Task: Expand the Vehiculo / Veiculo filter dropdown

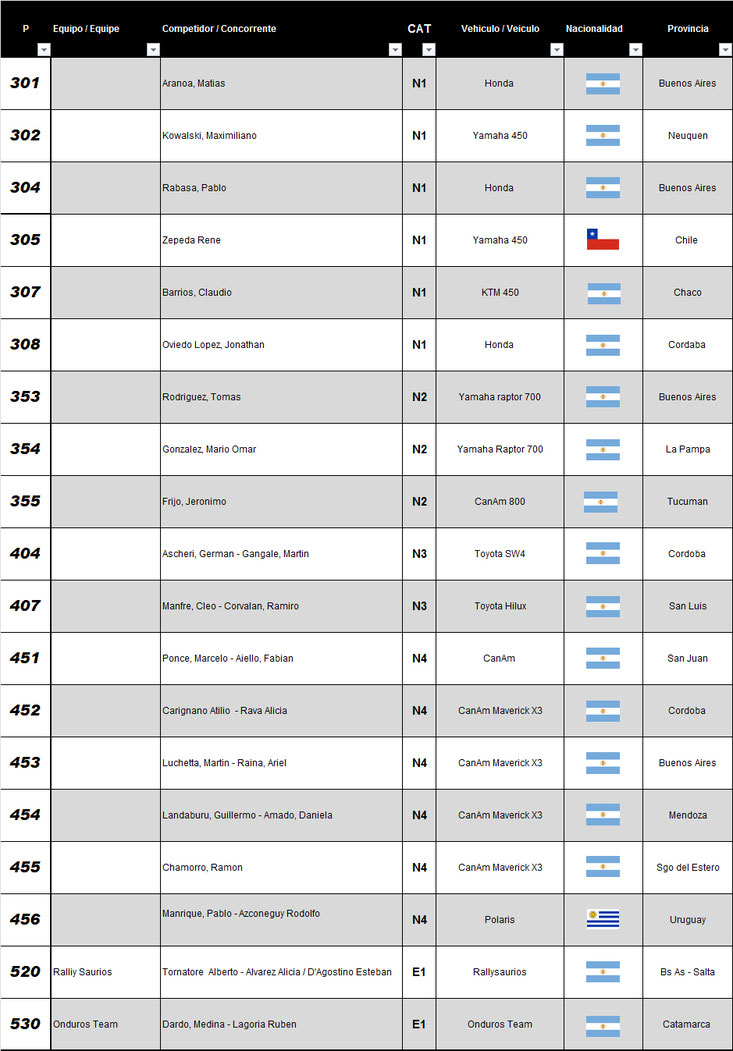Action: click(x=556, y=49)
